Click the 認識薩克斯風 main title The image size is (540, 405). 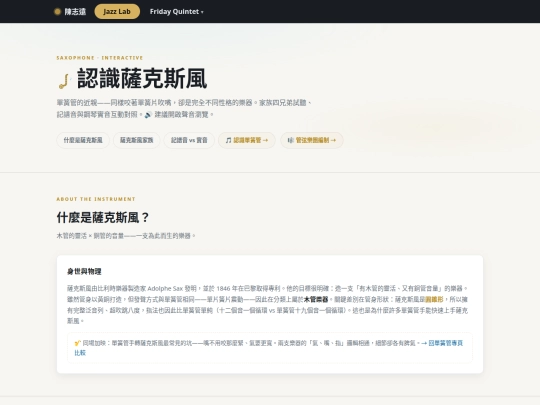(142, 79)
